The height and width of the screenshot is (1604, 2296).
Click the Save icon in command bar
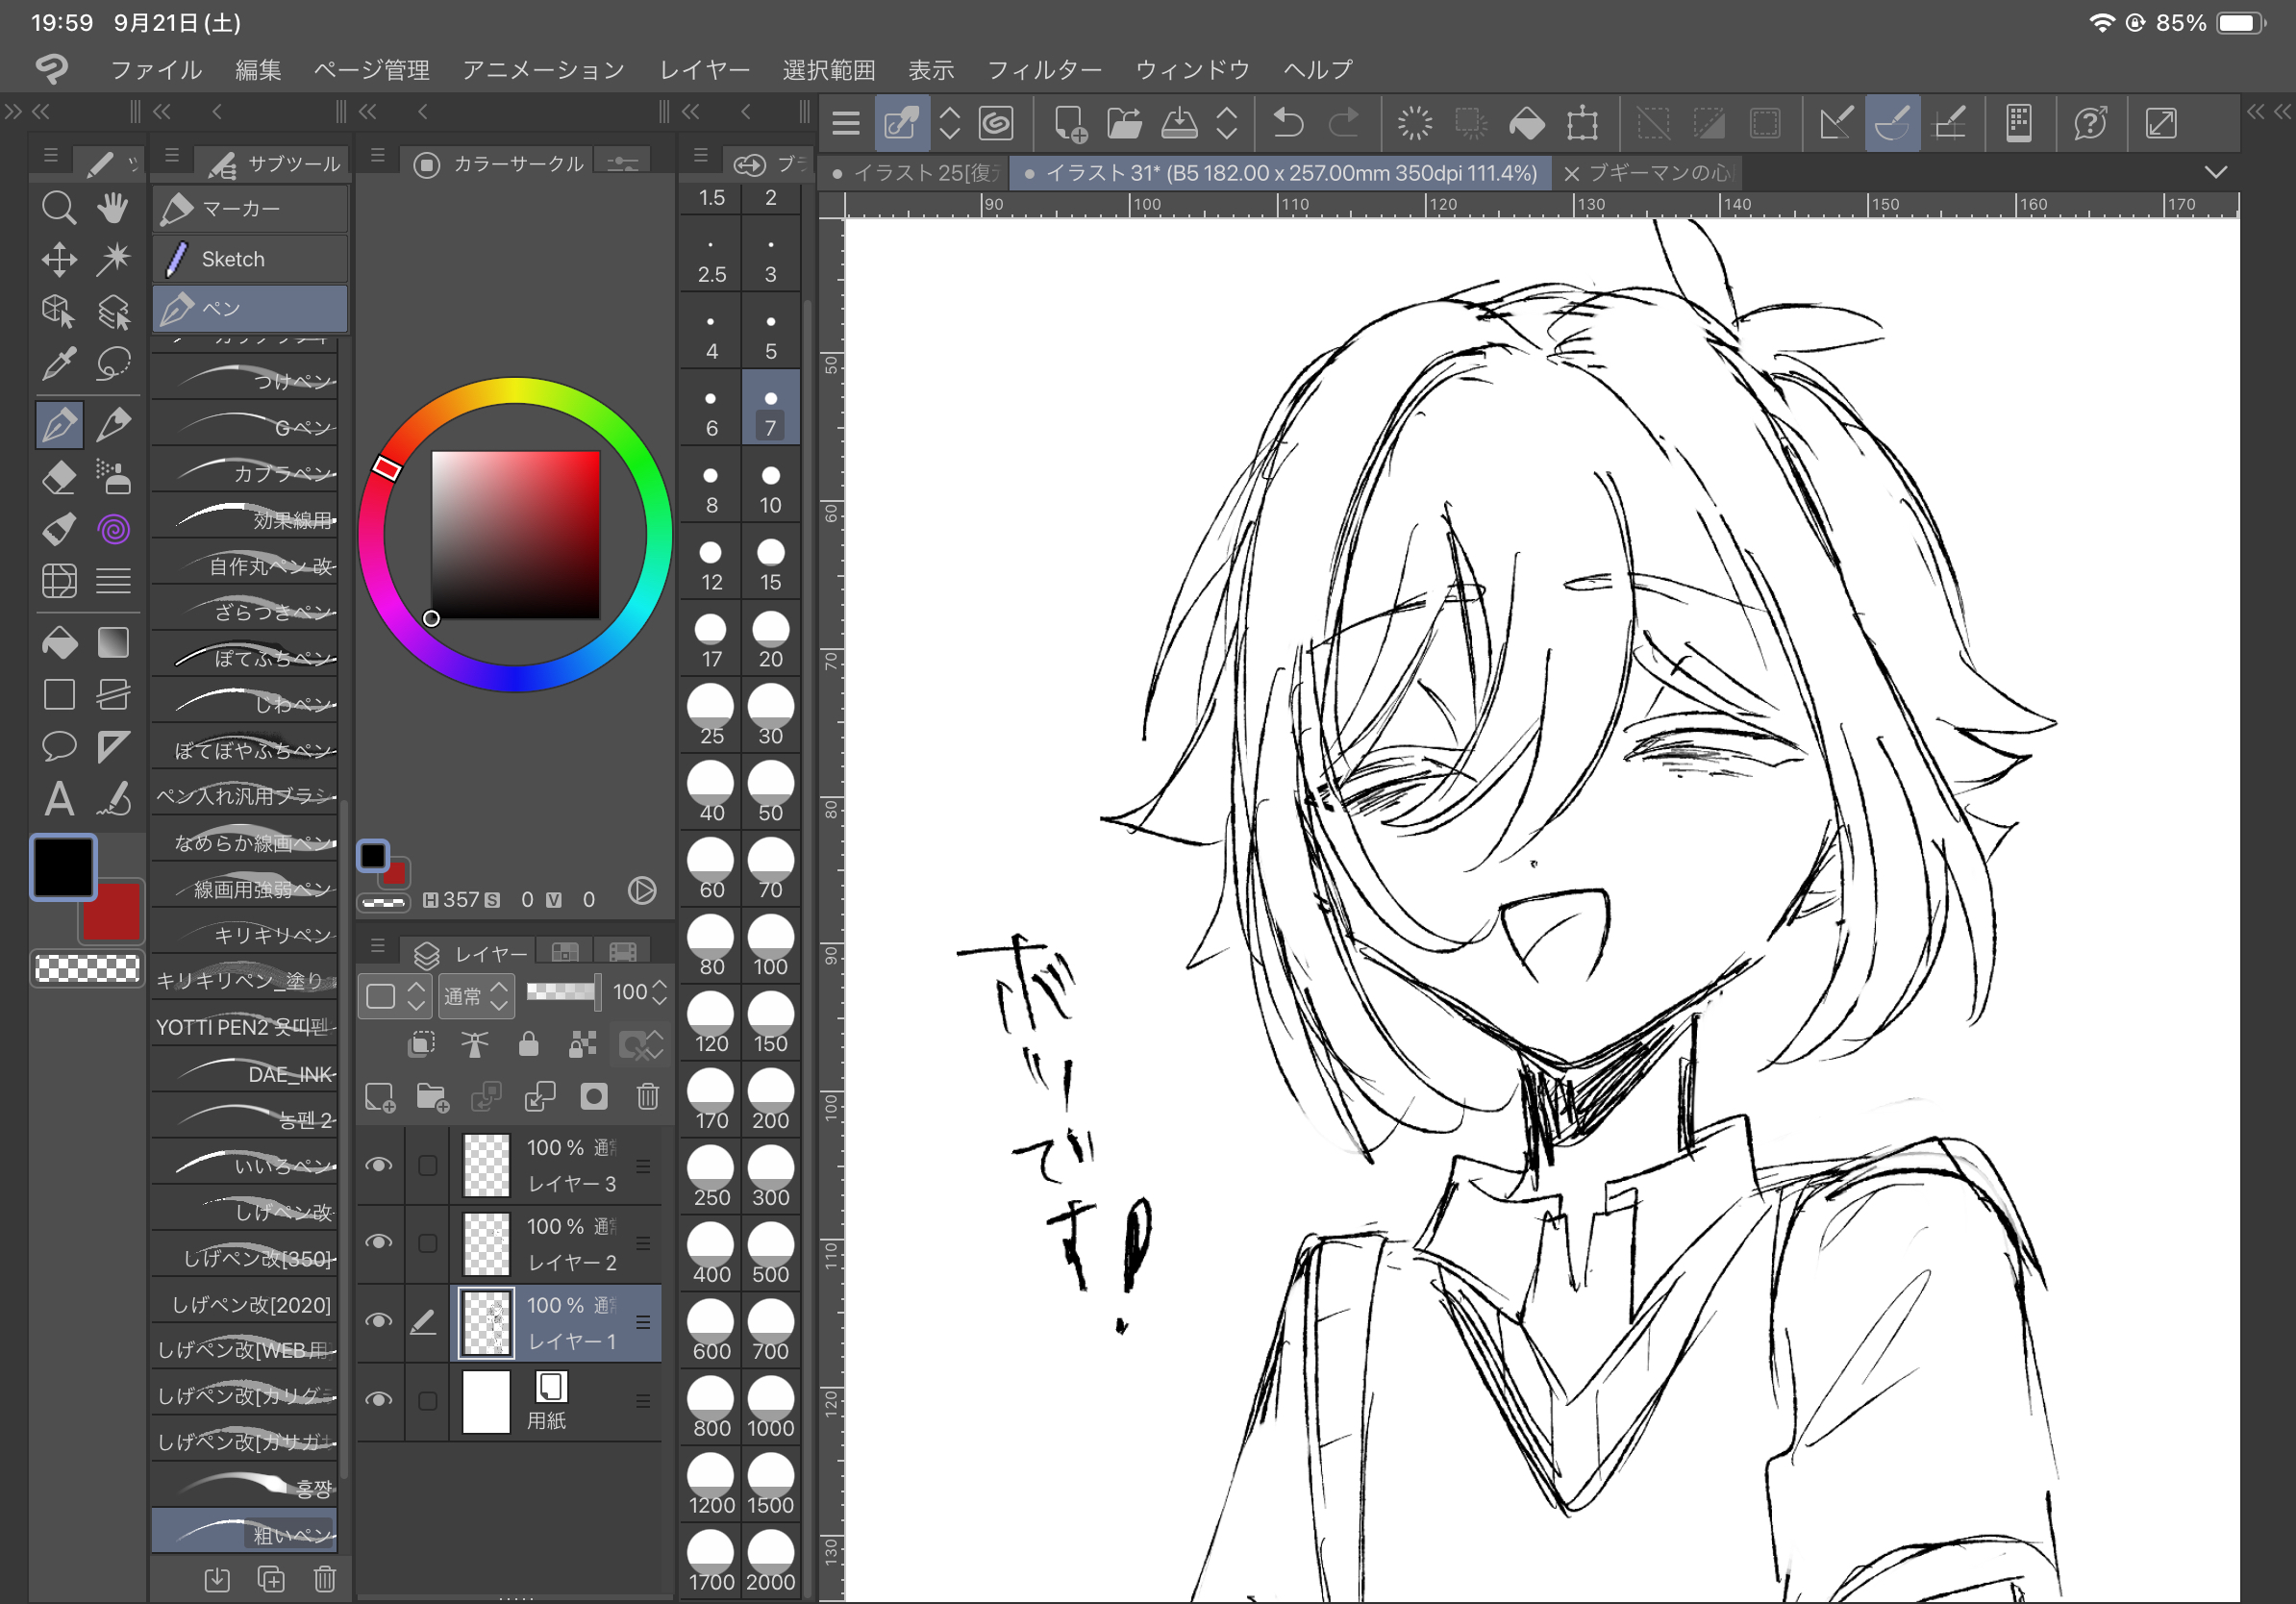(1179, 124)
